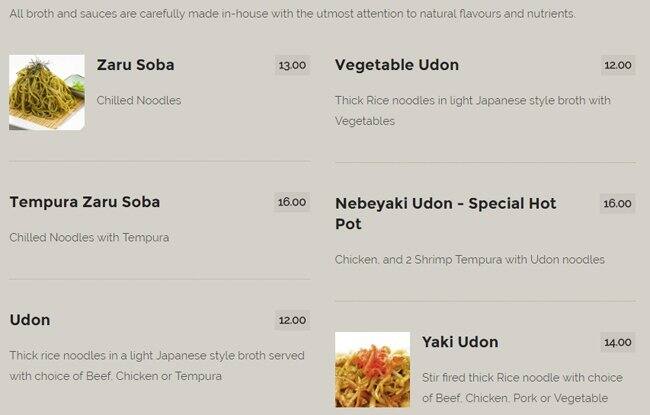Image resolution: width=650 pixels, height=415 pixels.
Task: Click the in-house broth and sauces note
Action: [x=292, y=15]
